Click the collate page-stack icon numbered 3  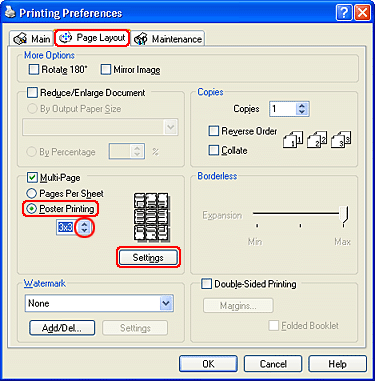(341, 139)
